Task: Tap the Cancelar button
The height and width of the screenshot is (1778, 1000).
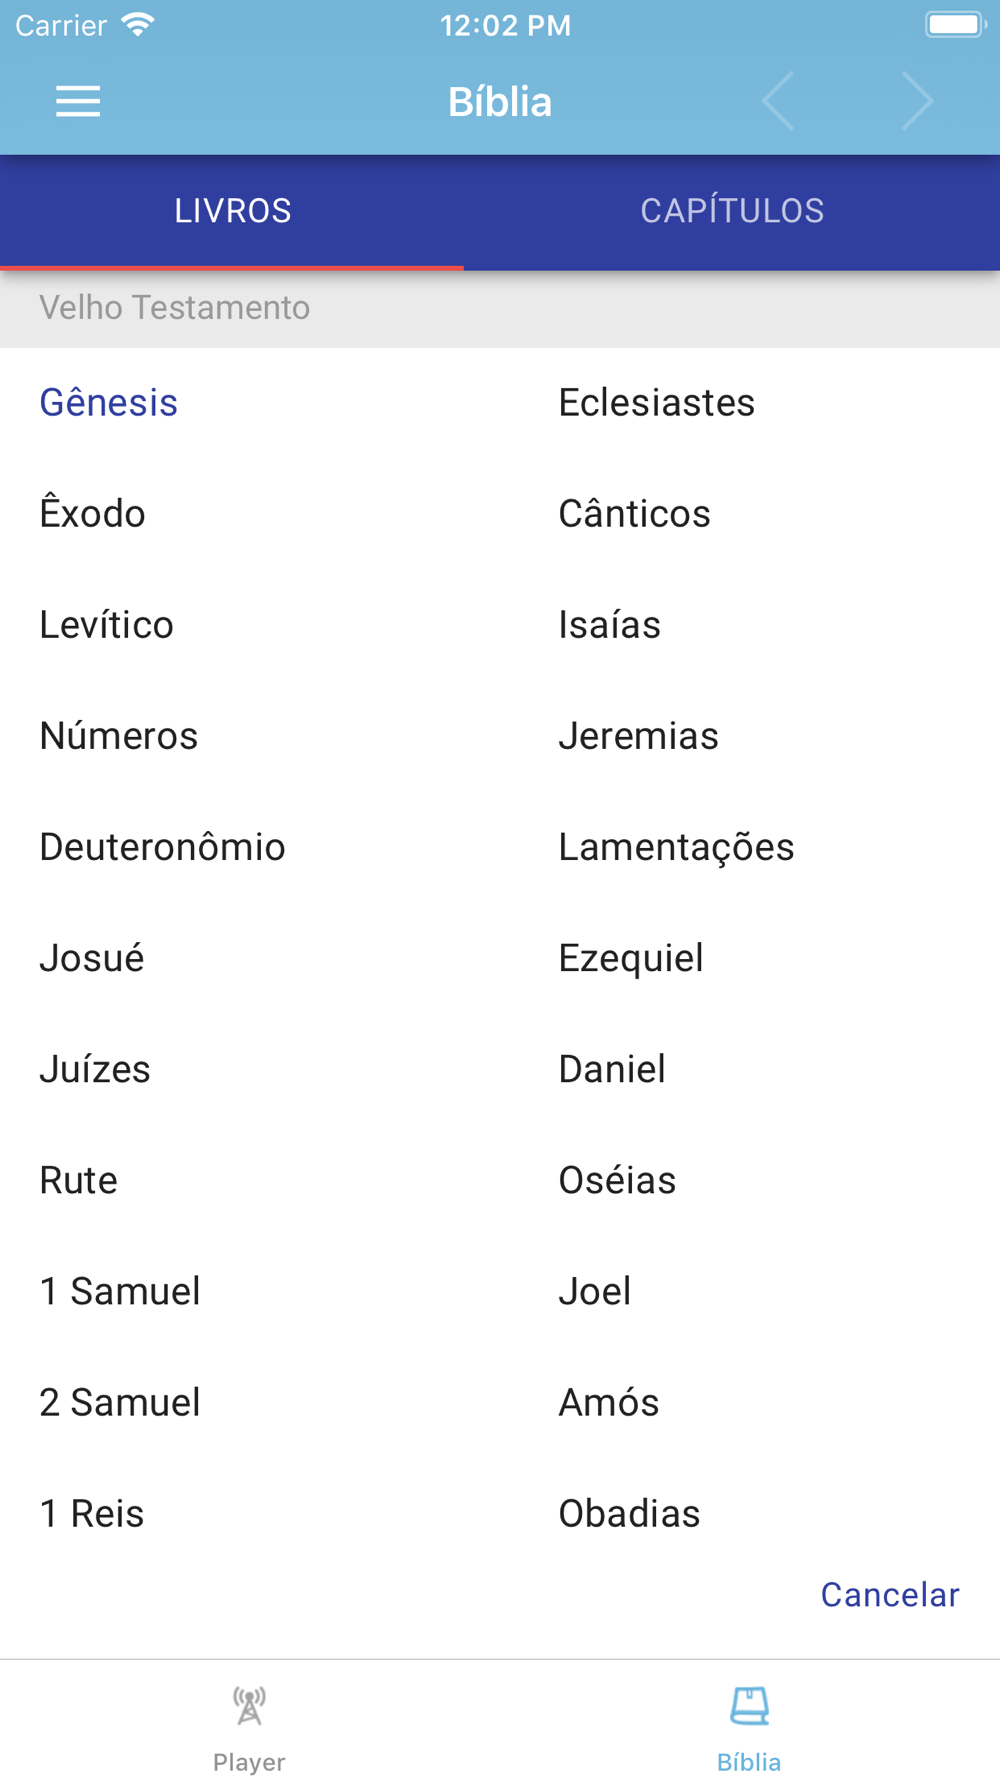Action: [x=889, y=1595]
